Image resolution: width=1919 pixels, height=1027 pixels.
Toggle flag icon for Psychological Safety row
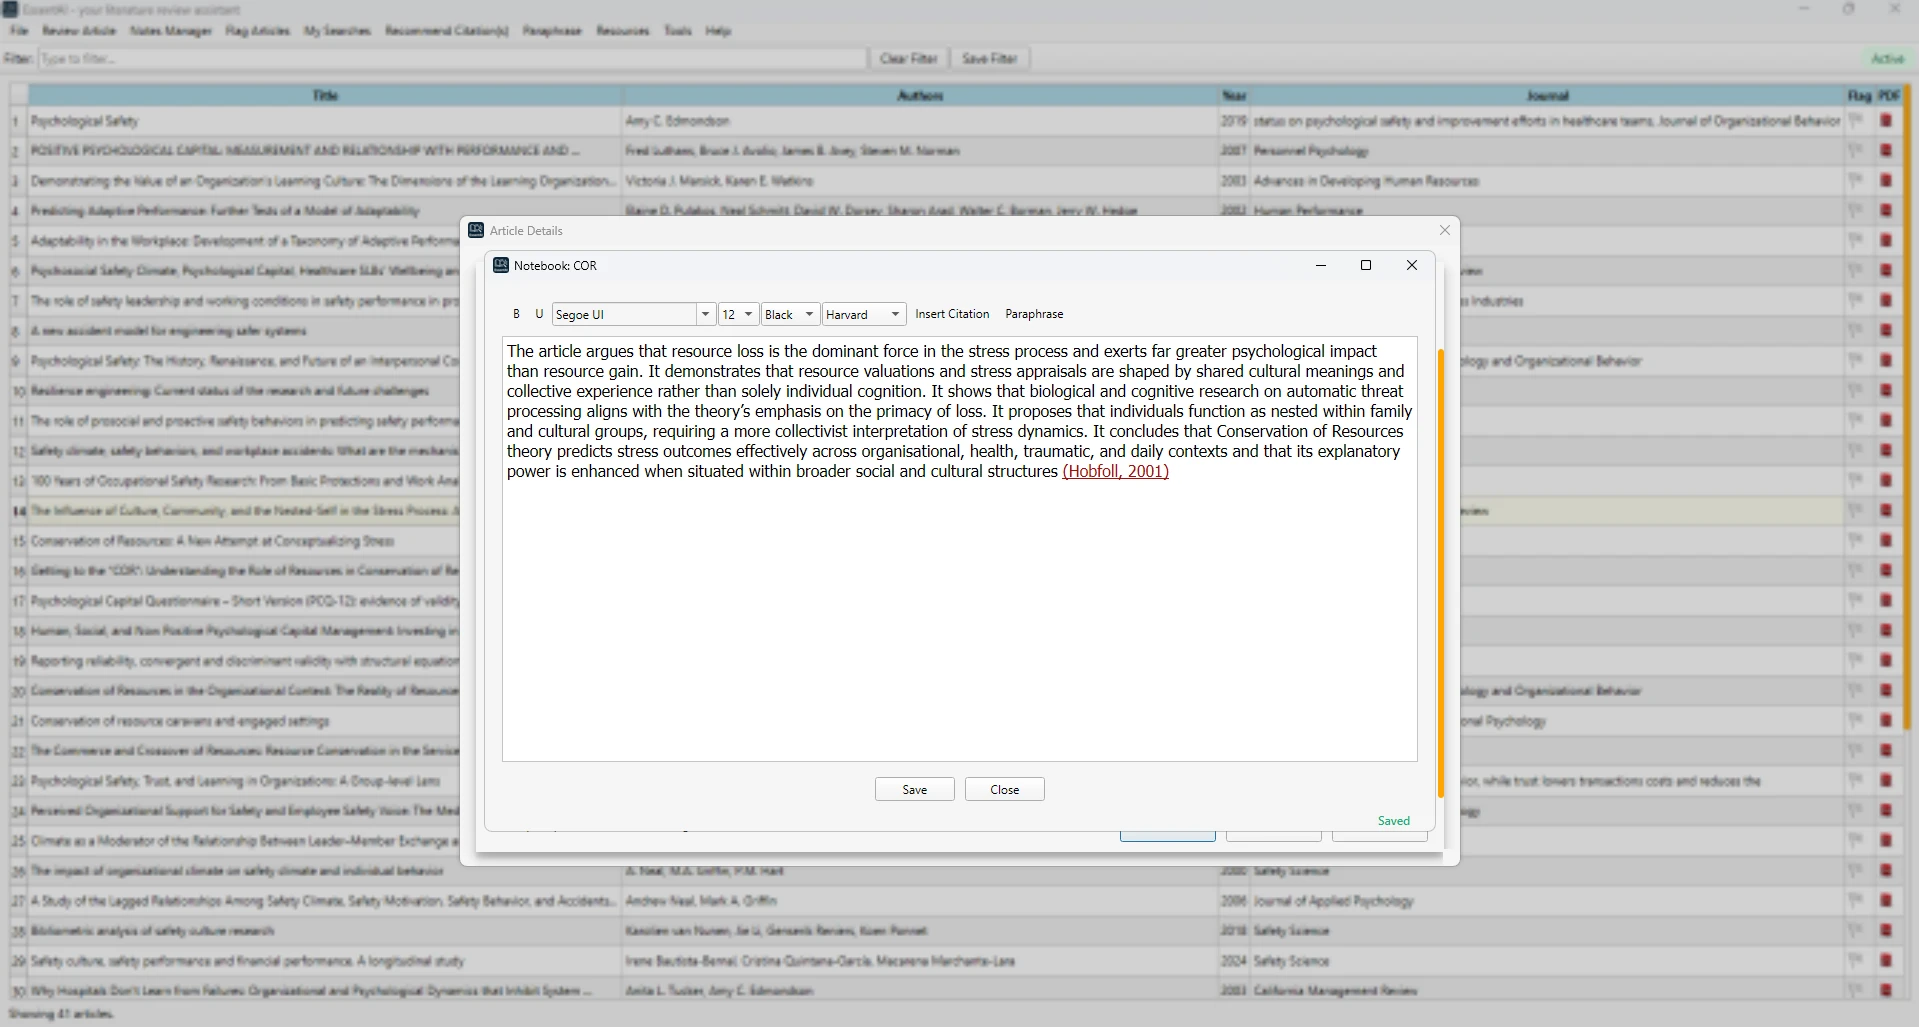[x=1856, y=121]
